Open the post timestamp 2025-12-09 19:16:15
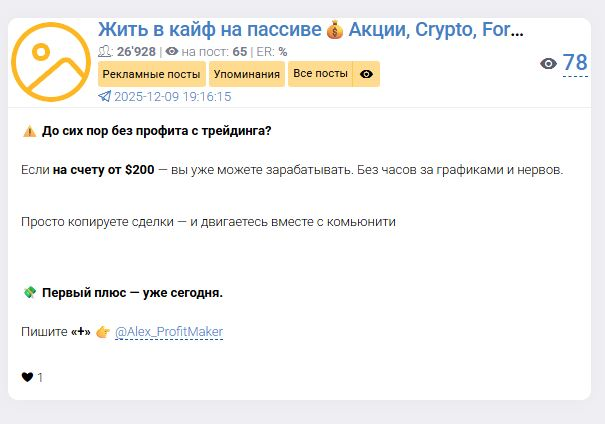Screen dimensions: 605x424 coord(173,97)
